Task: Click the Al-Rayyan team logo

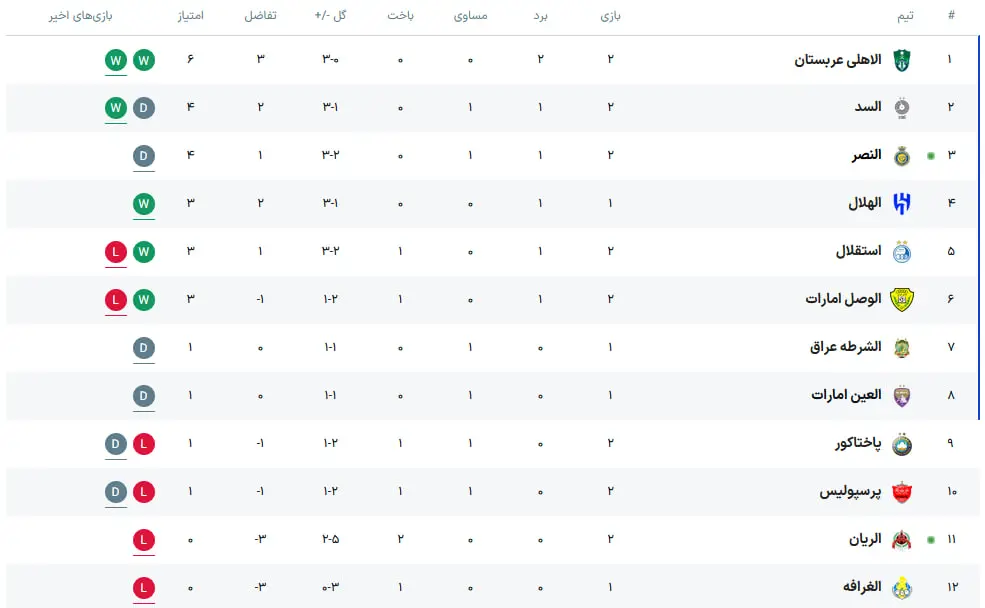Action: 902,540
